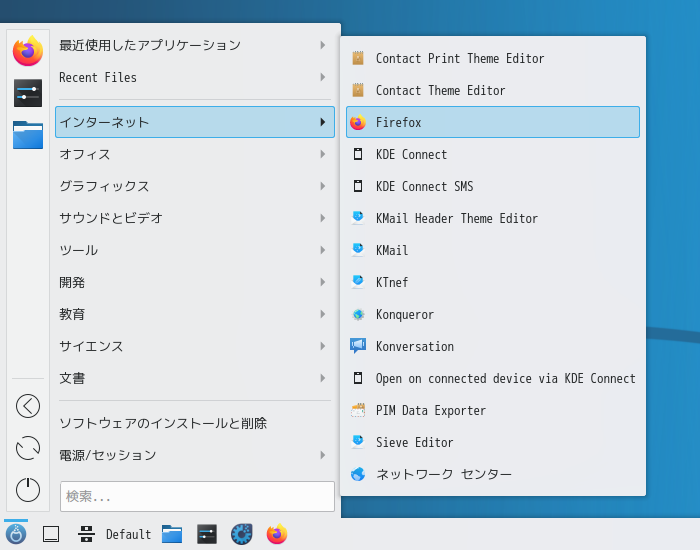Click Contact Print Theme Editor icon
The width and height of the screenshot is (700, 550).
click(358, 58)
